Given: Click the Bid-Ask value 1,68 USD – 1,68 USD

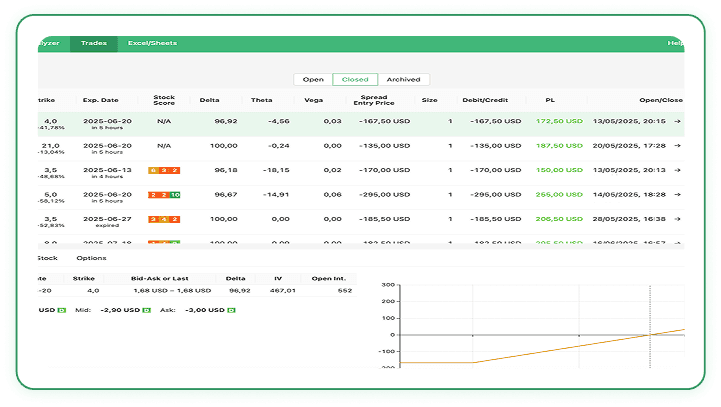Looking at the screenshot, I should click(x=172, y=291).
